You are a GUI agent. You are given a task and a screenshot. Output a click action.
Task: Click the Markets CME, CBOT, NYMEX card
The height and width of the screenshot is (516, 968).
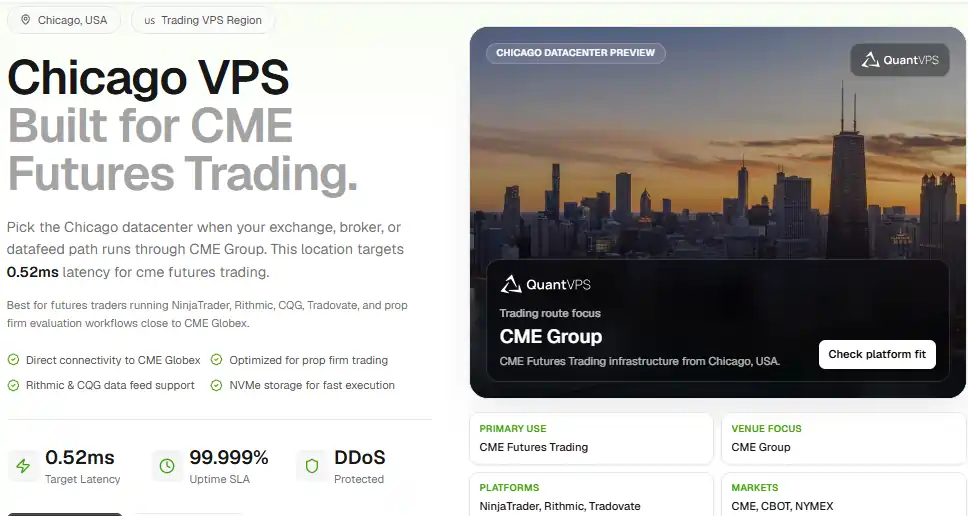(843, 495)
